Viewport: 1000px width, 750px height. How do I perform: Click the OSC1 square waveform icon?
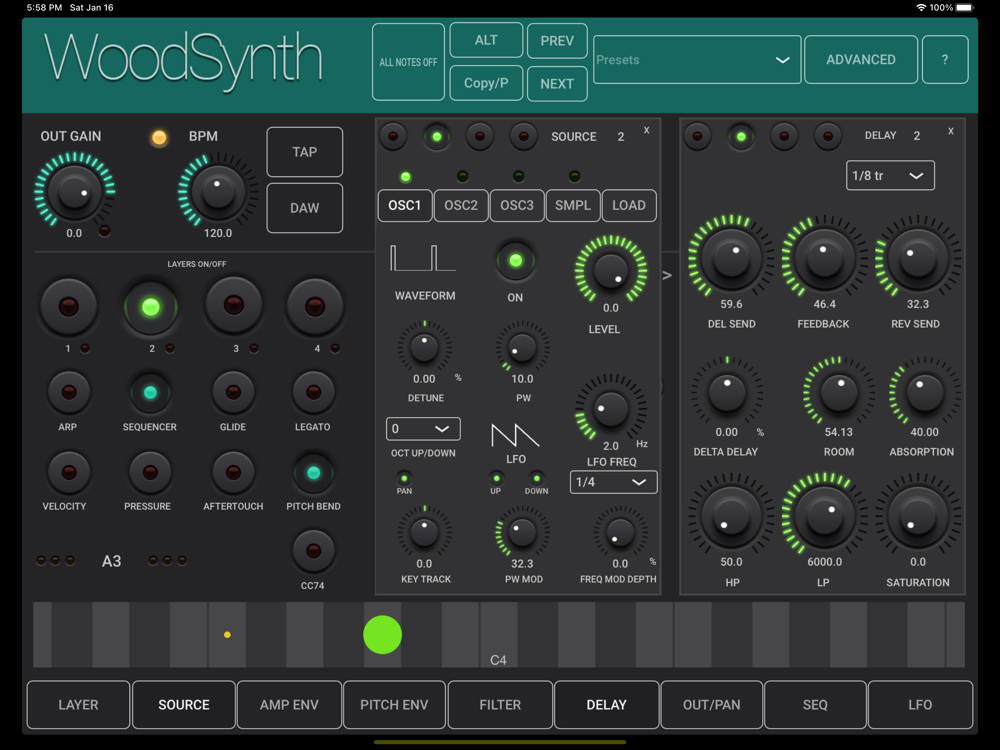pyautogui.click(x=423, y=258)
